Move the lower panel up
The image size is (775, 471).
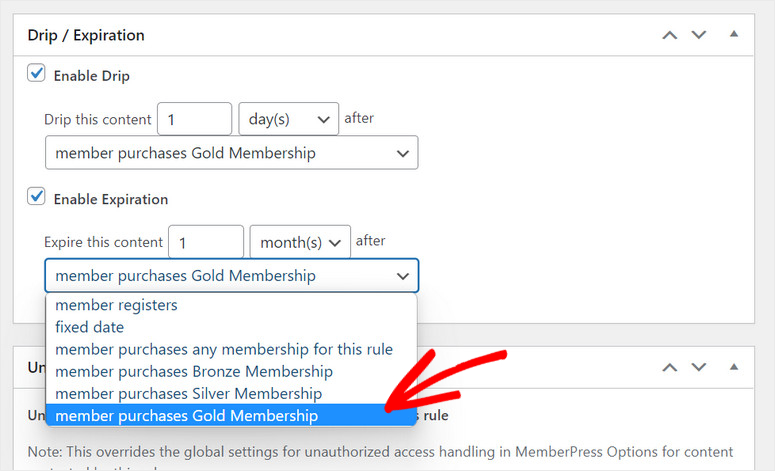669,368
